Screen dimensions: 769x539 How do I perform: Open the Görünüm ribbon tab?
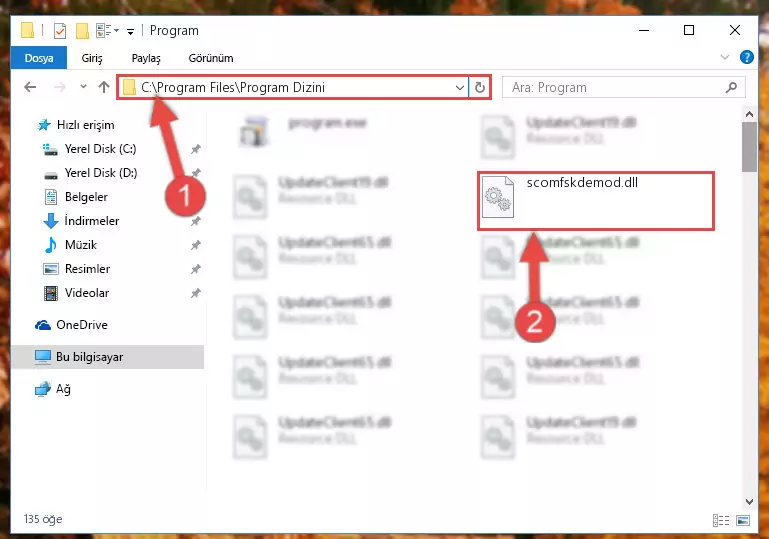click(x=211, y=58)
